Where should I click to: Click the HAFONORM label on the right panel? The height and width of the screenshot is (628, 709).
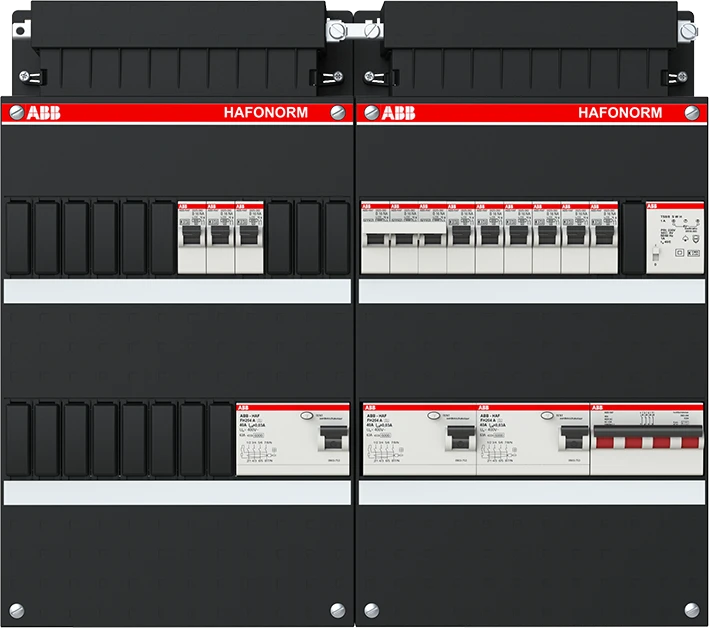619,113
